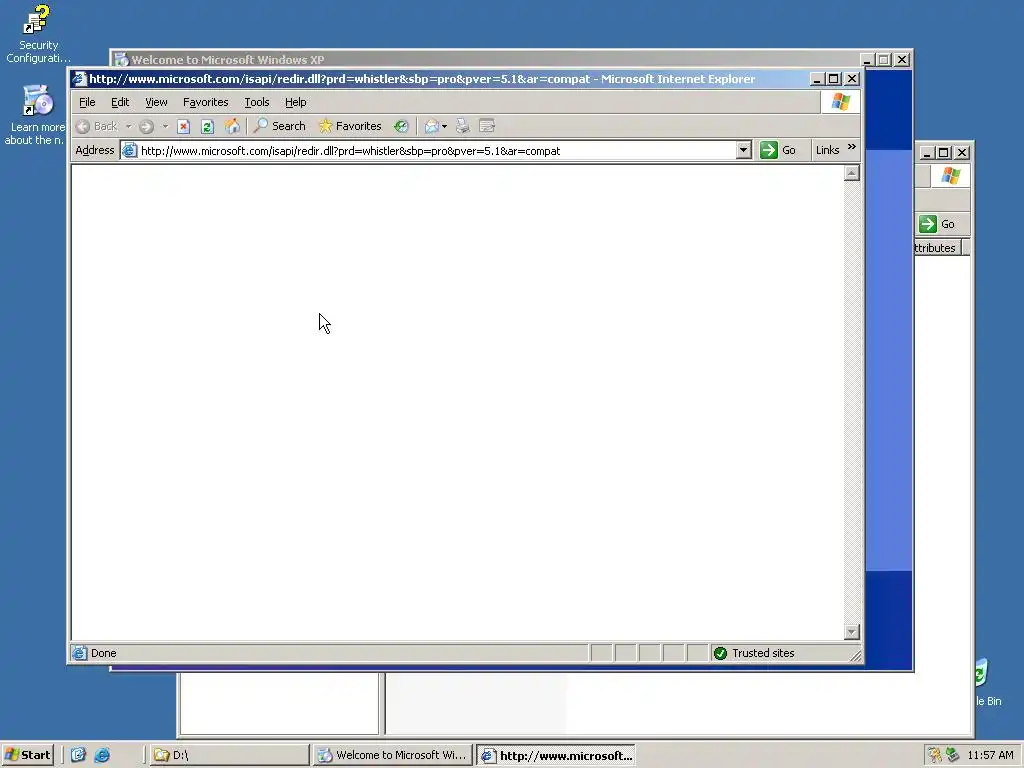The height and width of the screenshot is (768, 1024).
Task: Go to the Home page icon
Action: 232,126
